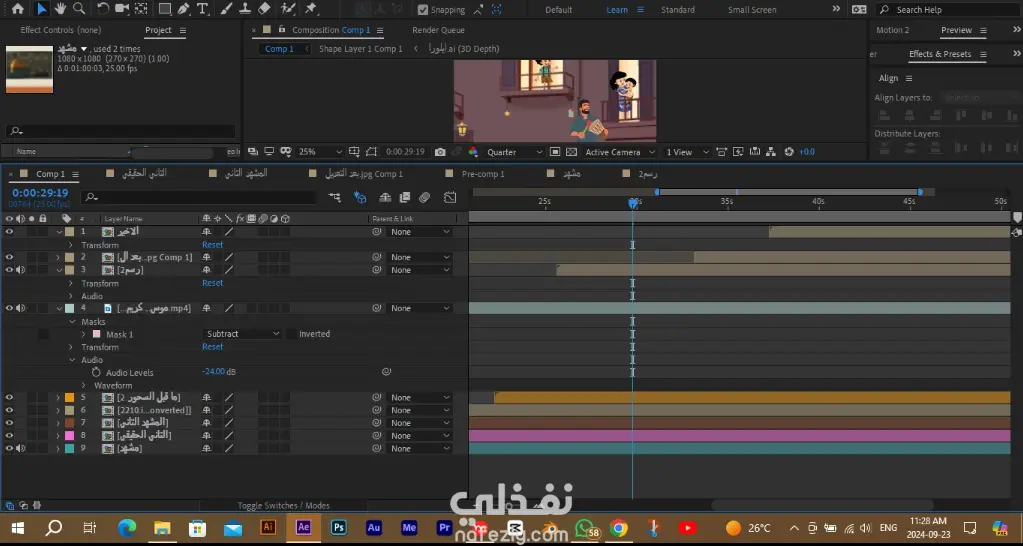
Task: Switch to the Standard workspace
Action: (x=678, y=10)
